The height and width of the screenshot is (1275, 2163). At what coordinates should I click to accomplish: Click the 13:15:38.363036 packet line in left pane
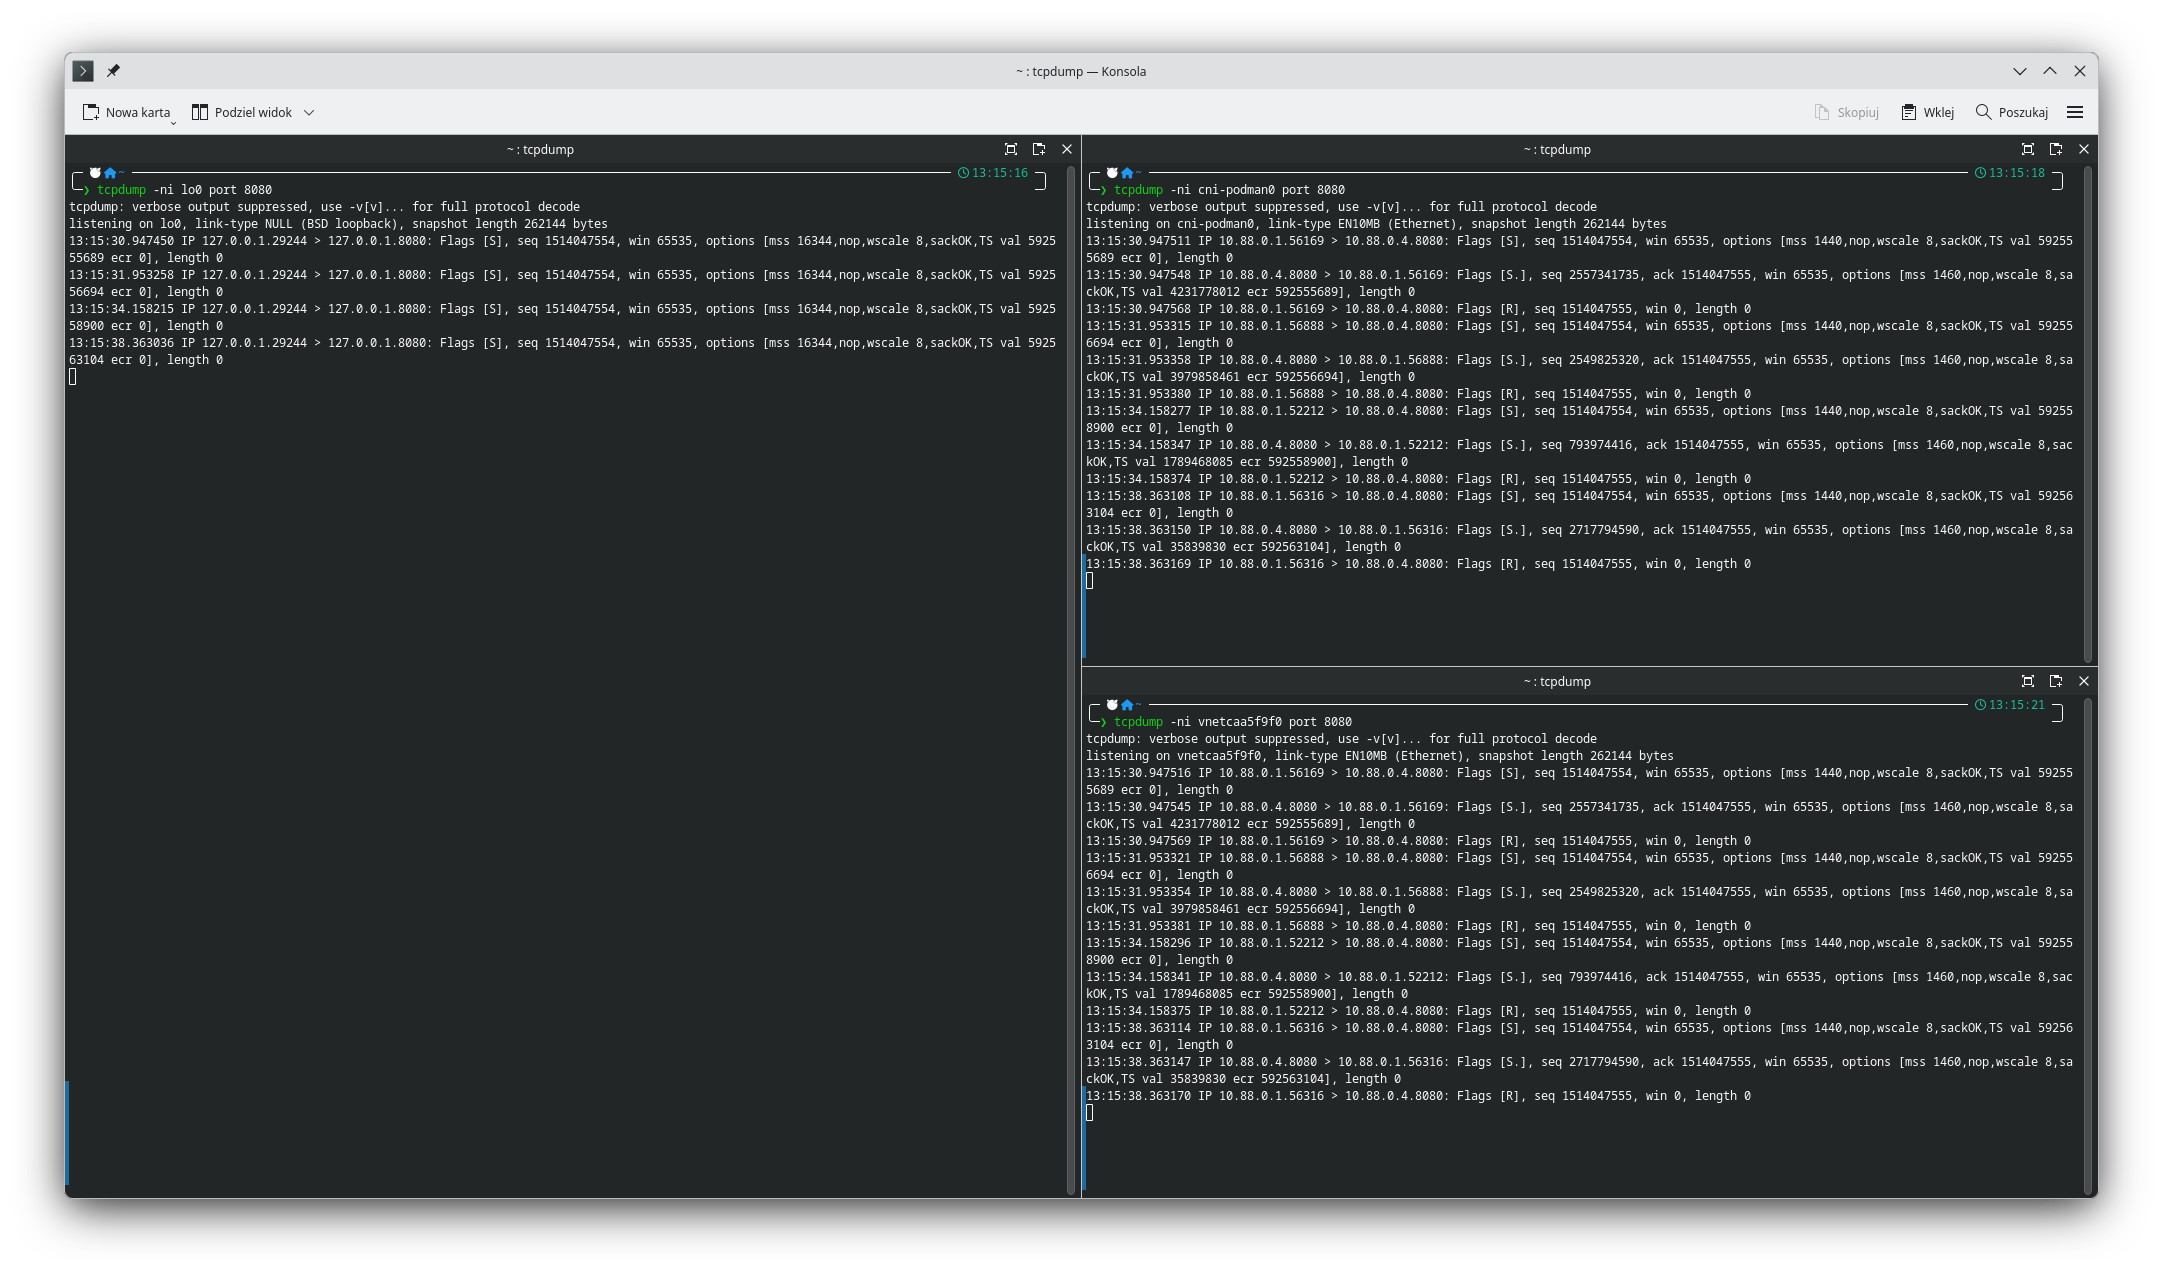tap(562, 351)
